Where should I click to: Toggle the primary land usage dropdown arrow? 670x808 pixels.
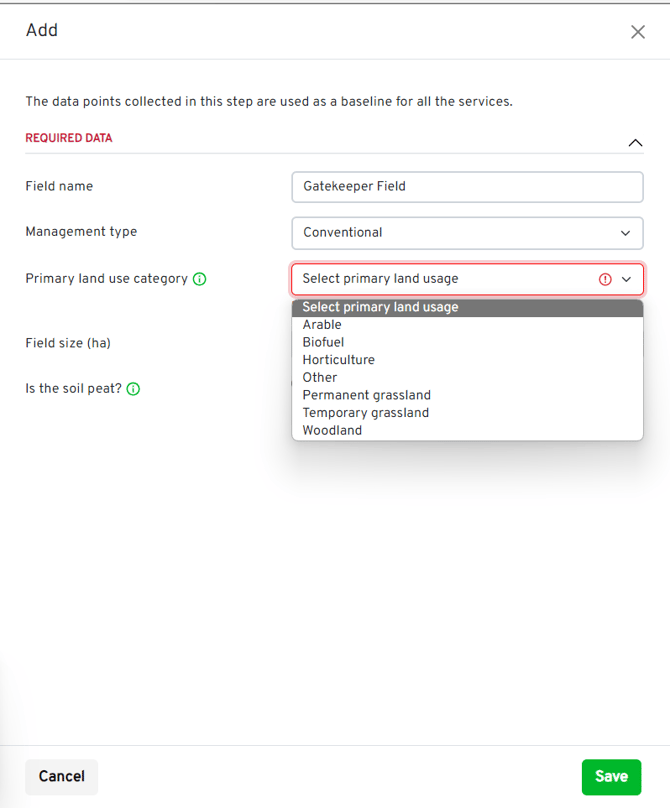pyautogui.click(x=627, y=280)
